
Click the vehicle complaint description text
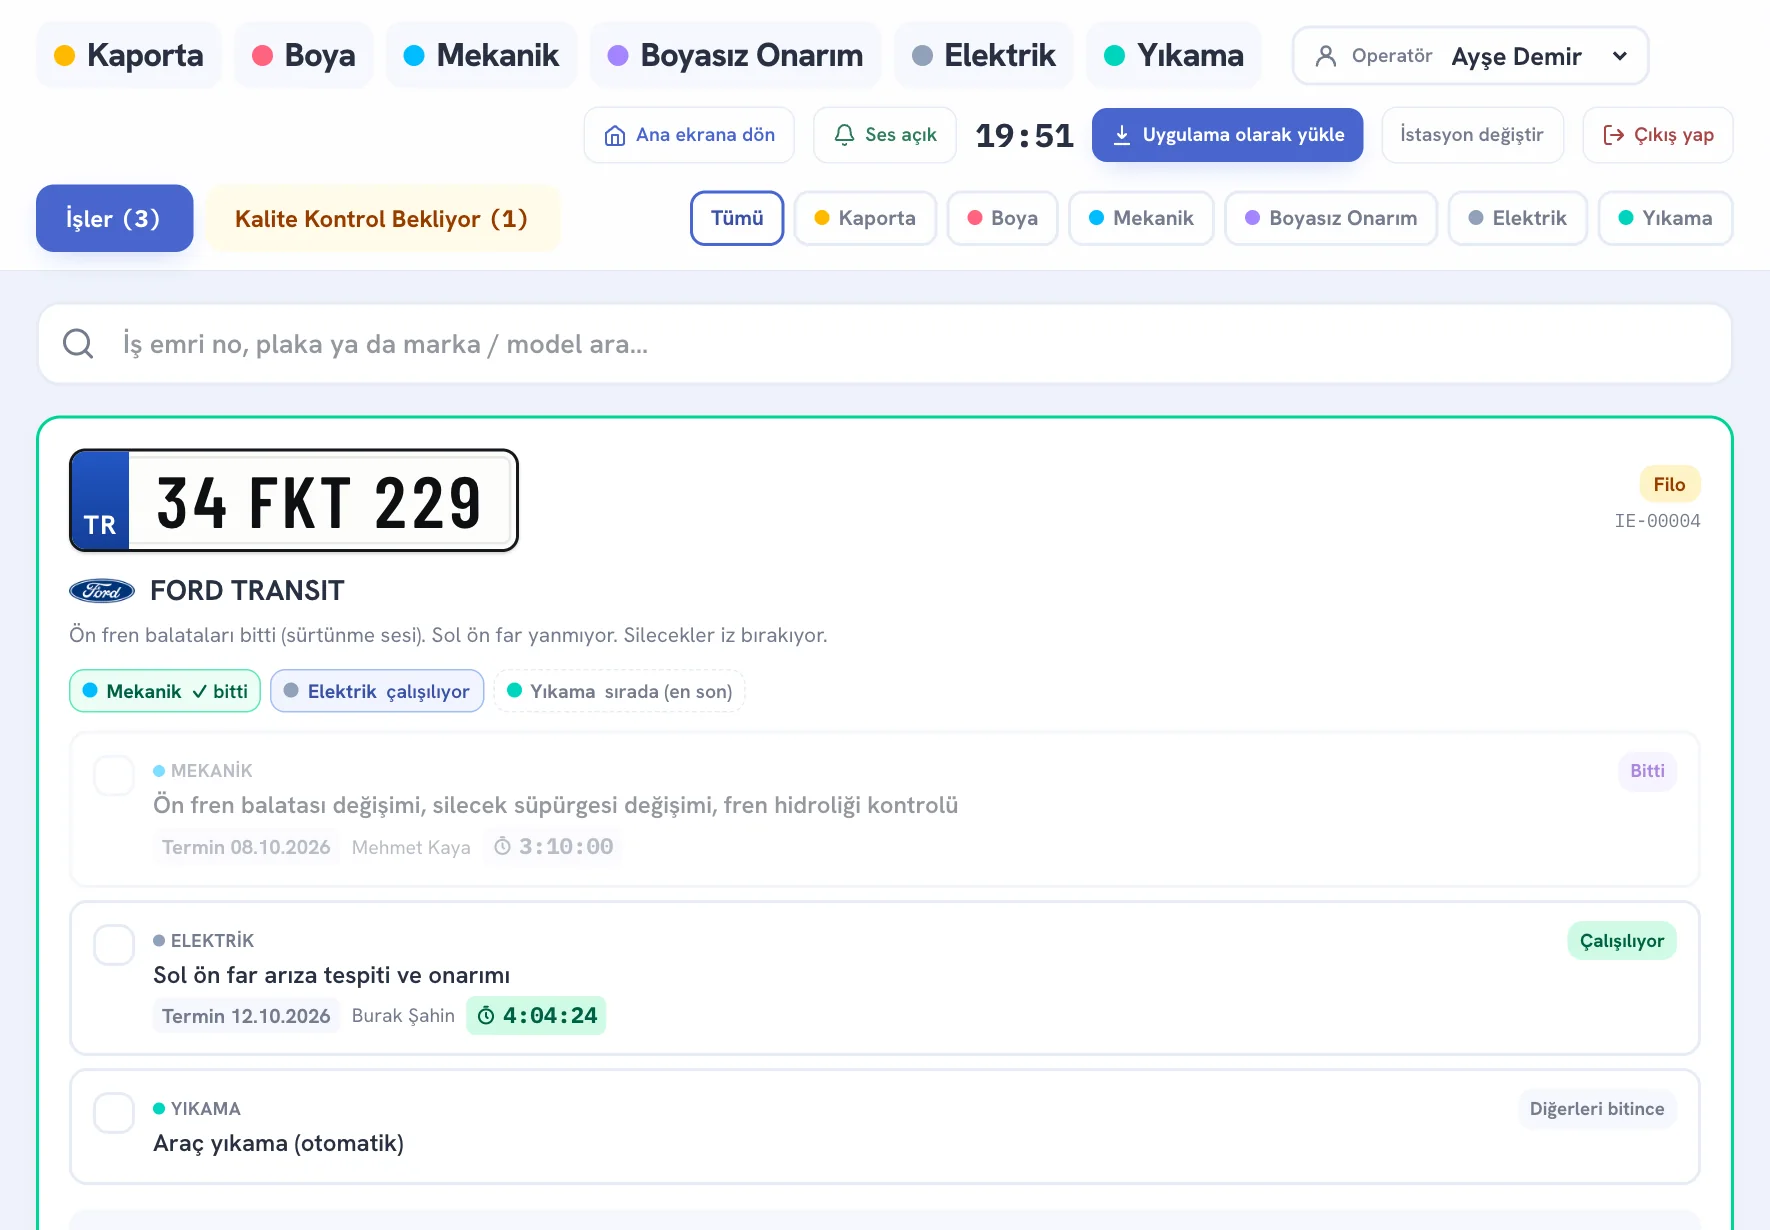point(448,635)
